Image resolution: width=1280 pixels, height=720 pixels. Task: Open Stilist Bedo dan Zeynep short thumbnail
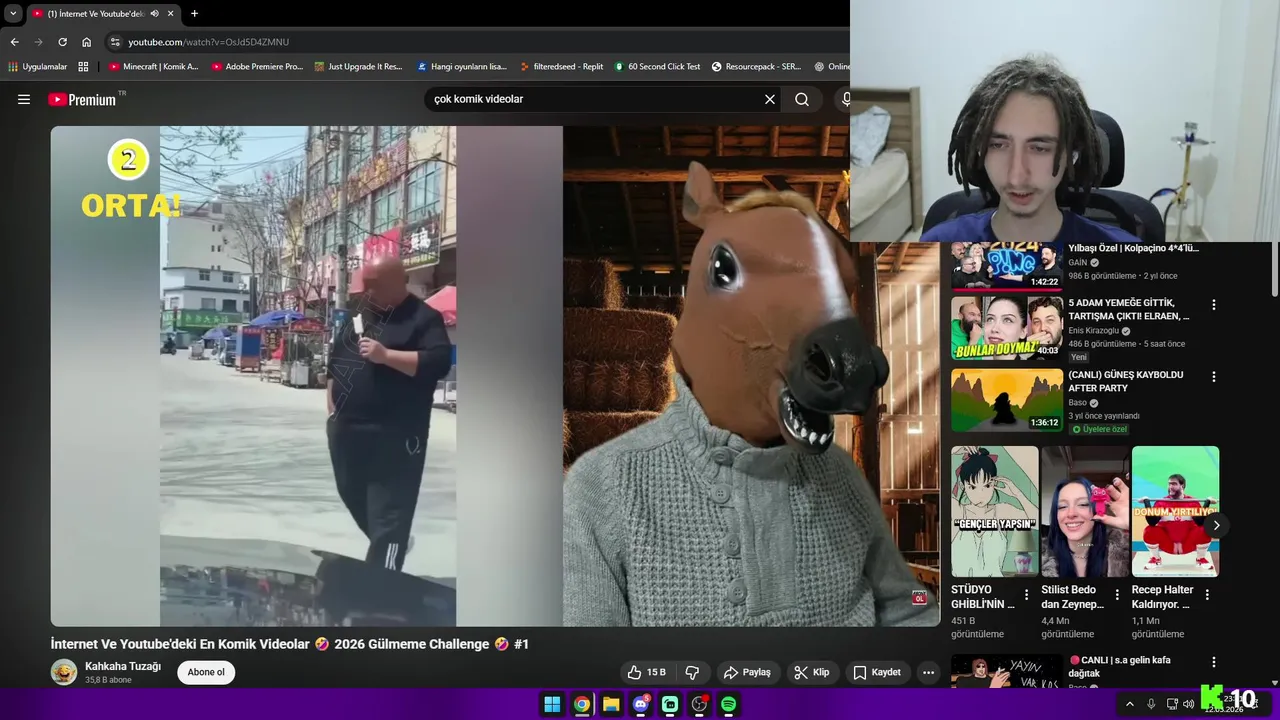point(1085,511)
